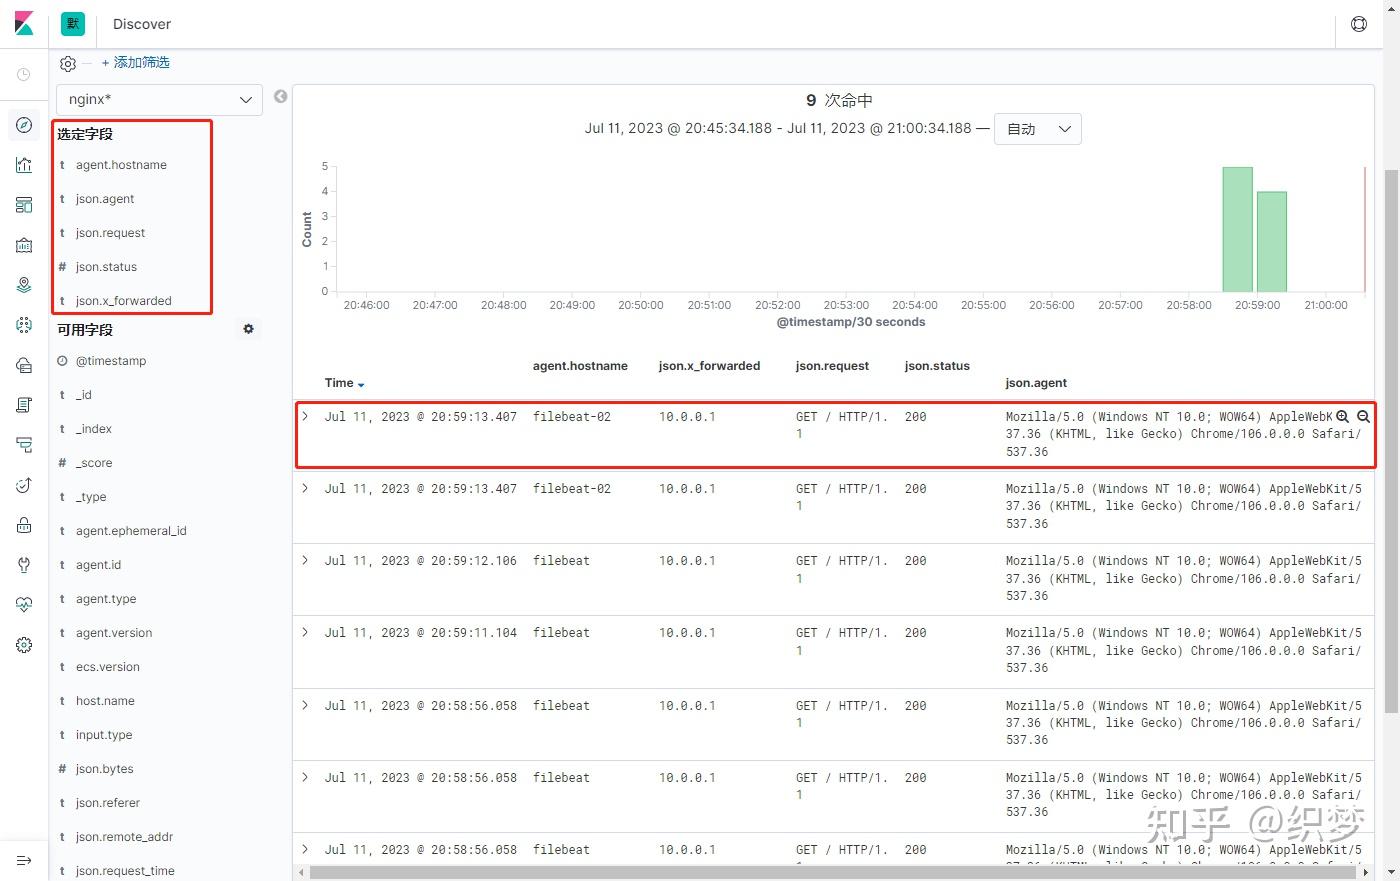Open the SIEM lock icon
Viewport: 1400px width, 881px height.
coord(24,525)
